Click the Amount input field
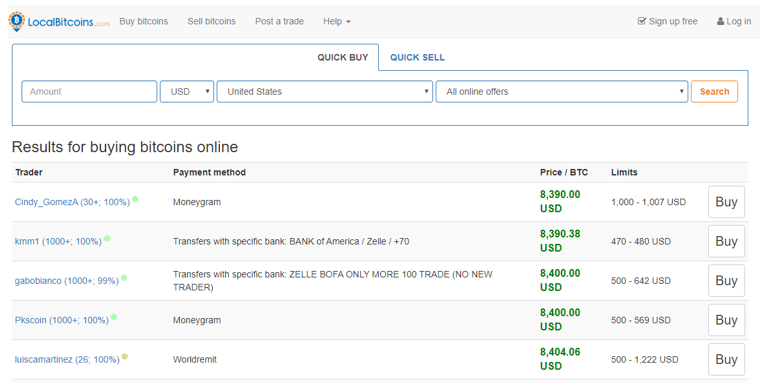Image resolution: width=764 pixels, height=390 pixels. pos(89,92)
